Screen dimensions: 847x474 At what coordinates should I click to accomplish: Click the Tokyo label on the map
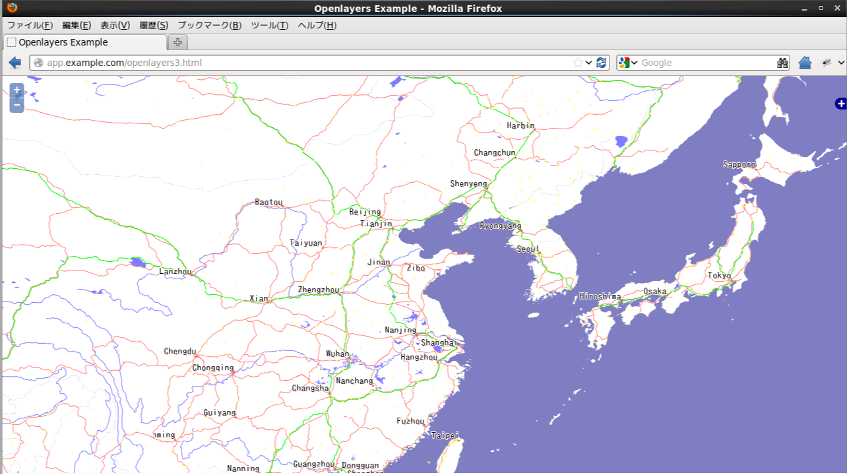(x=719, y=275)
